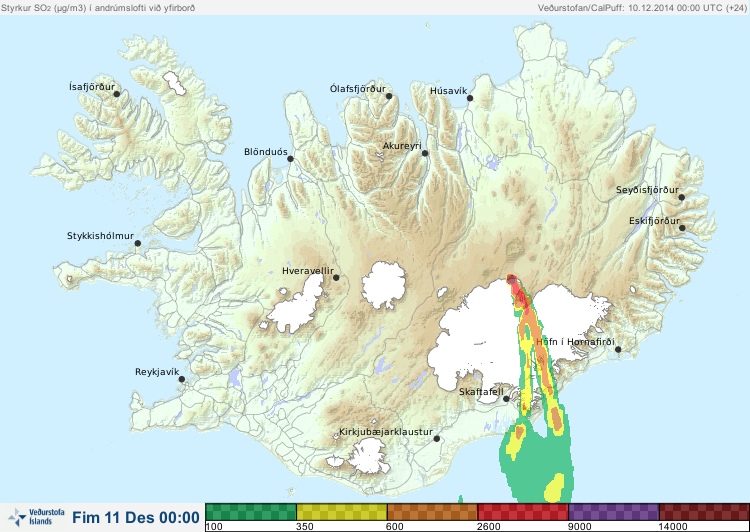
Task: Click the 'Ísafjörður' map label
Action: 92,87
